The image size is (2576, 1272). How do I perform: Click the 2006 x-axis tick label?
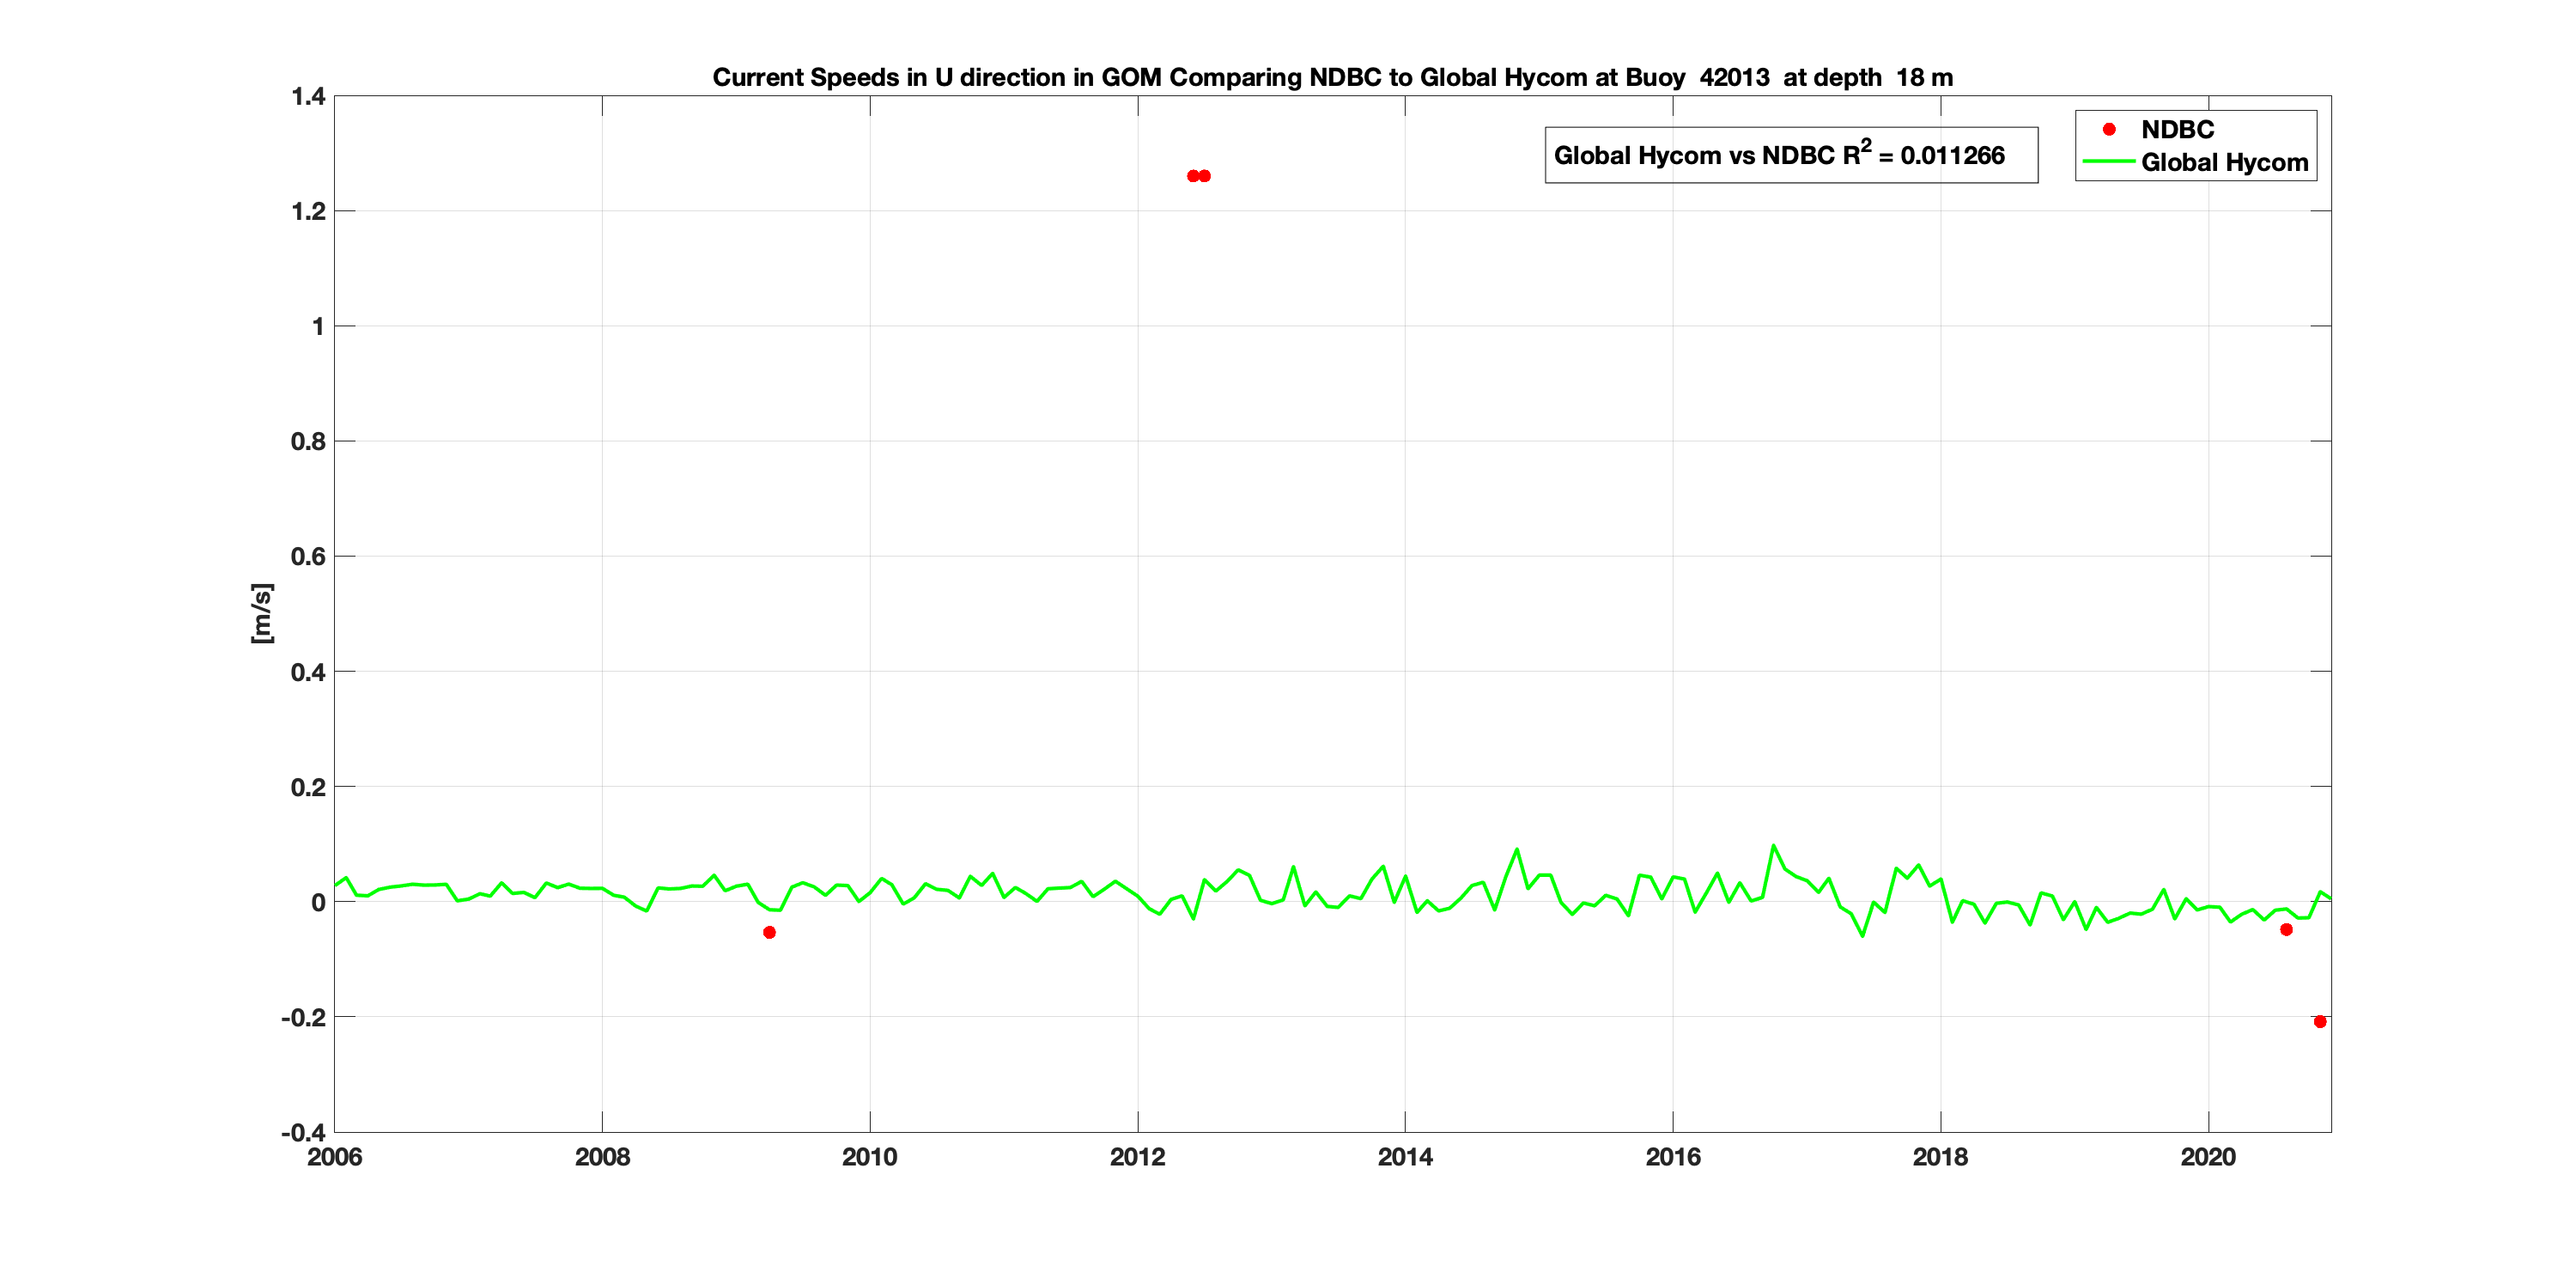tap(334, 1157)
